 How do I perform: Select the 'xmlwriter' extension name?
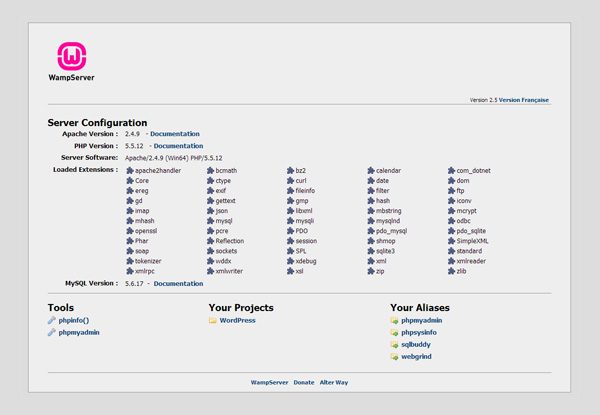229,271
